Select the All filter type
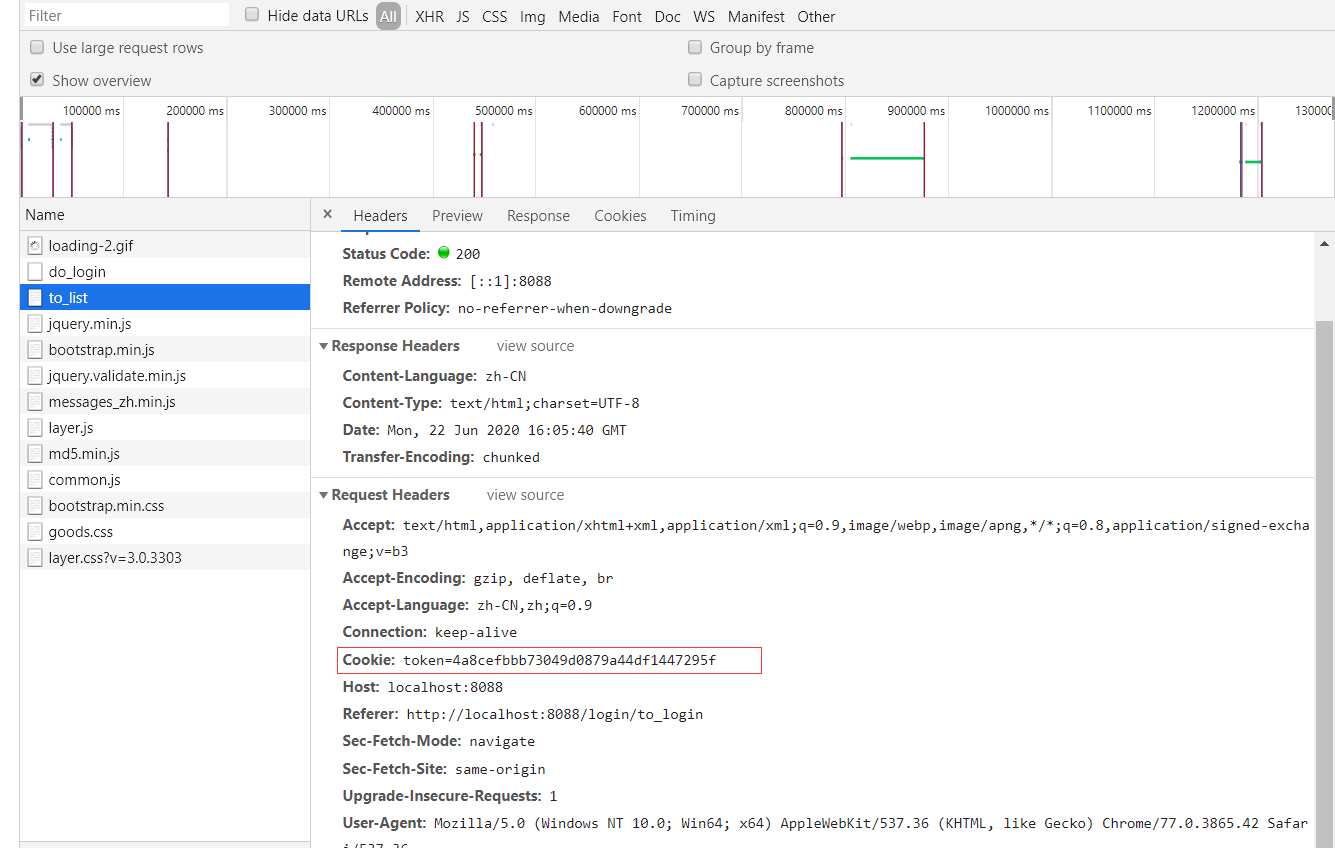 (x=388, y=16)
